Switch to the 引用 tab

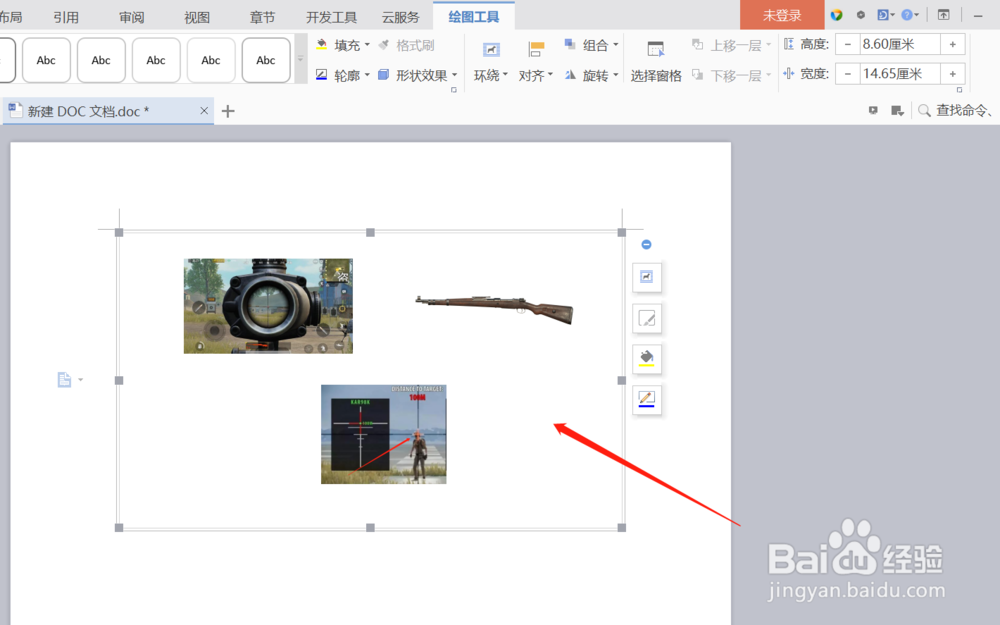point(66,17)
